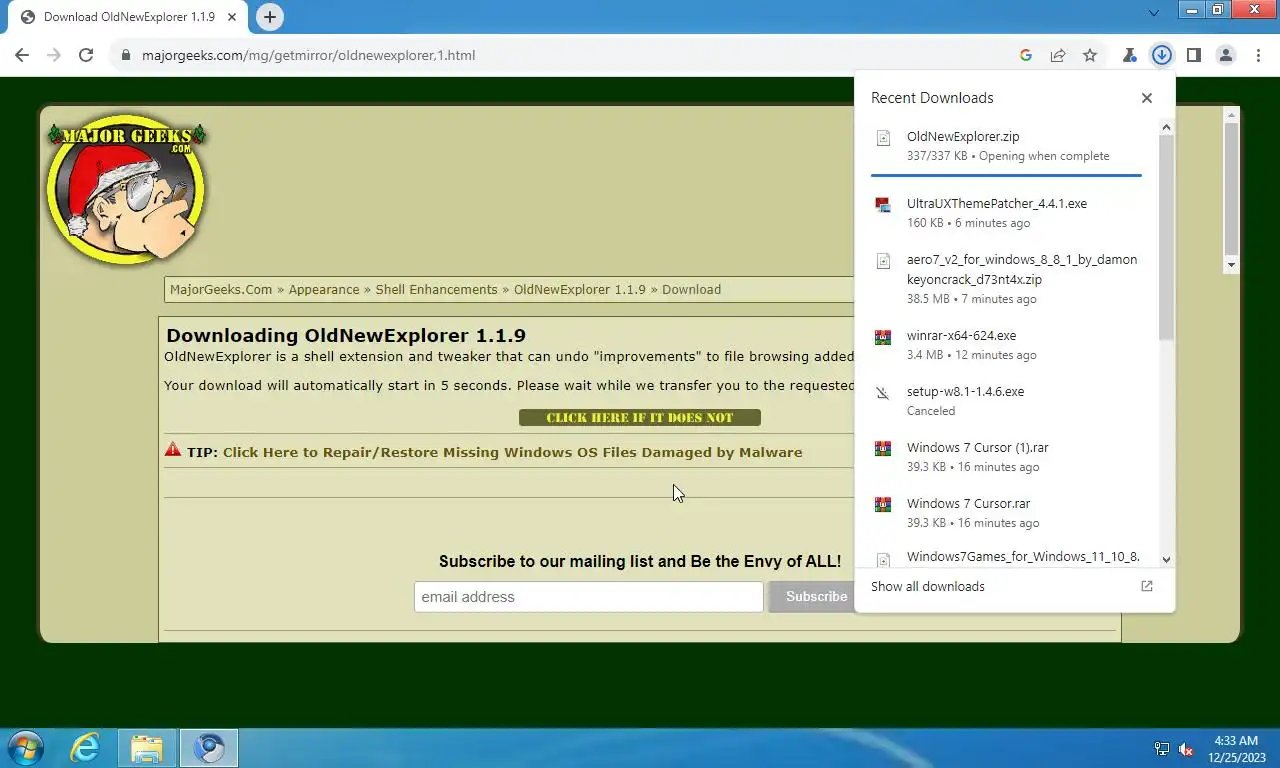Reload the page with refresh icon
This screenshot has height=768, width=1280.
(x=86, y=55)
